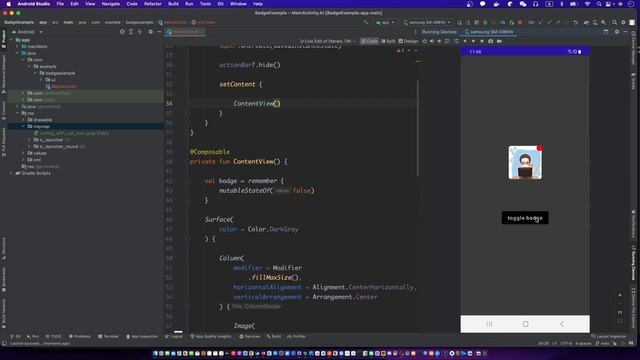The height and width of the screenshot is (360, 640).
Task: Expand the values folder
Action: point(24,153)
